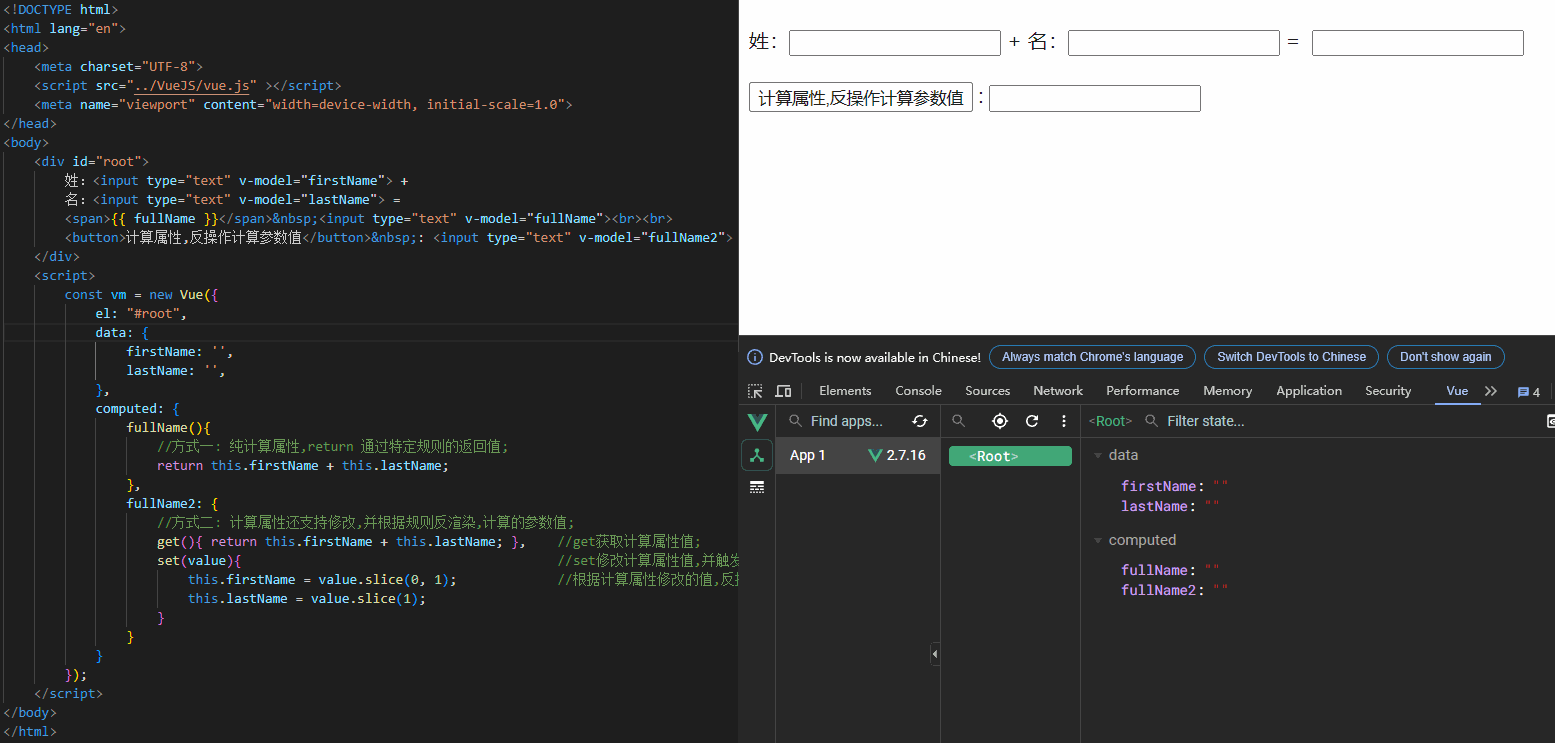Click the 'return this.firstName + this.lastName;' line
The width and height of the screenshot is (1555, 743).
tap(303, 465)
